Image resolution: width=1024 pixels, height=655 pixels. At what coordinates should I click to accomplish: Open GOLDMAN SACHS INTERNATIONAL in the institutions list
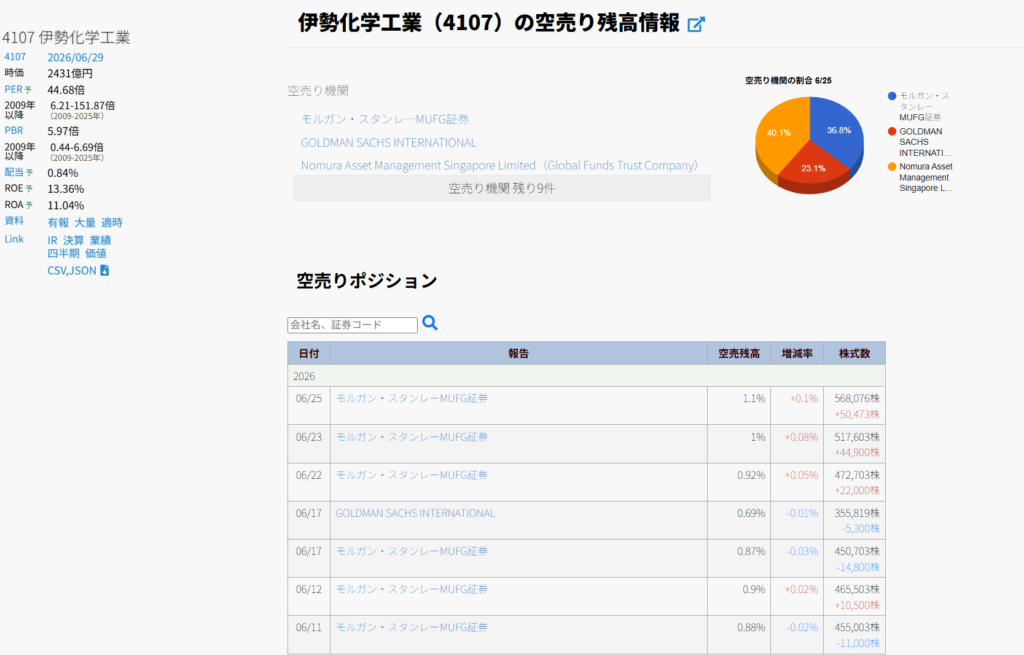(389, 142)
